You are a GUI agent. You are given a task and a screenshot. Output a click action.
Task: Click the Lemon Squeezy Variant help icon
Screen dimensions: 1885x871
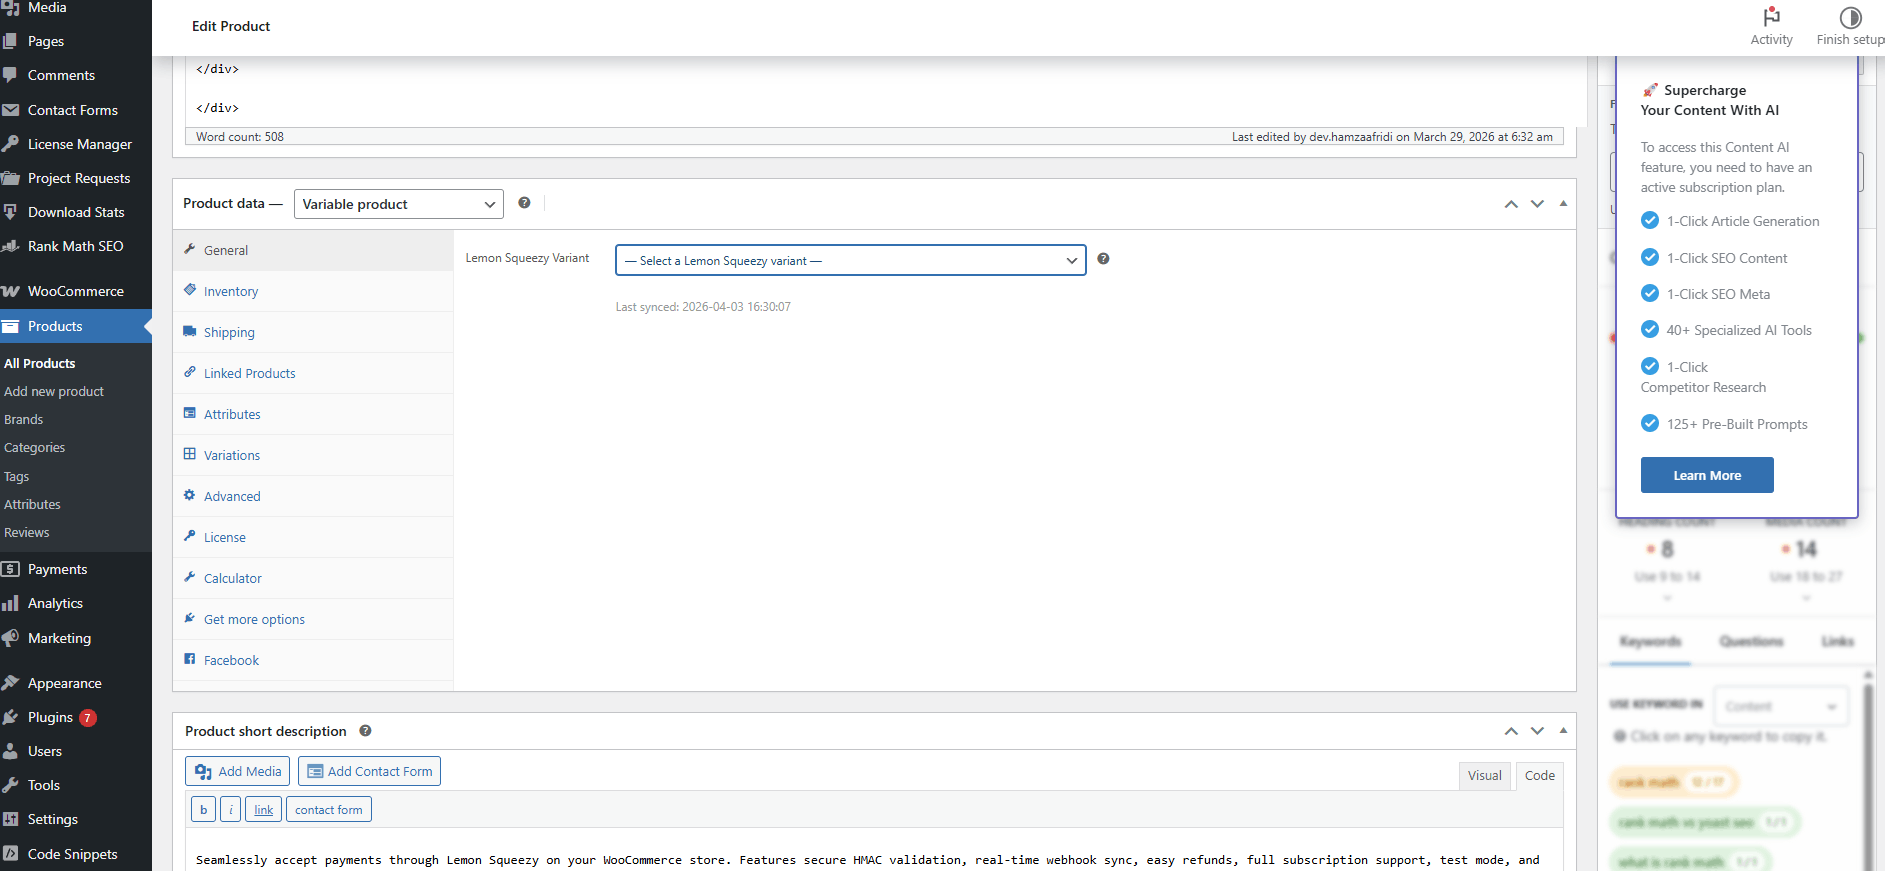point(1103,259)
